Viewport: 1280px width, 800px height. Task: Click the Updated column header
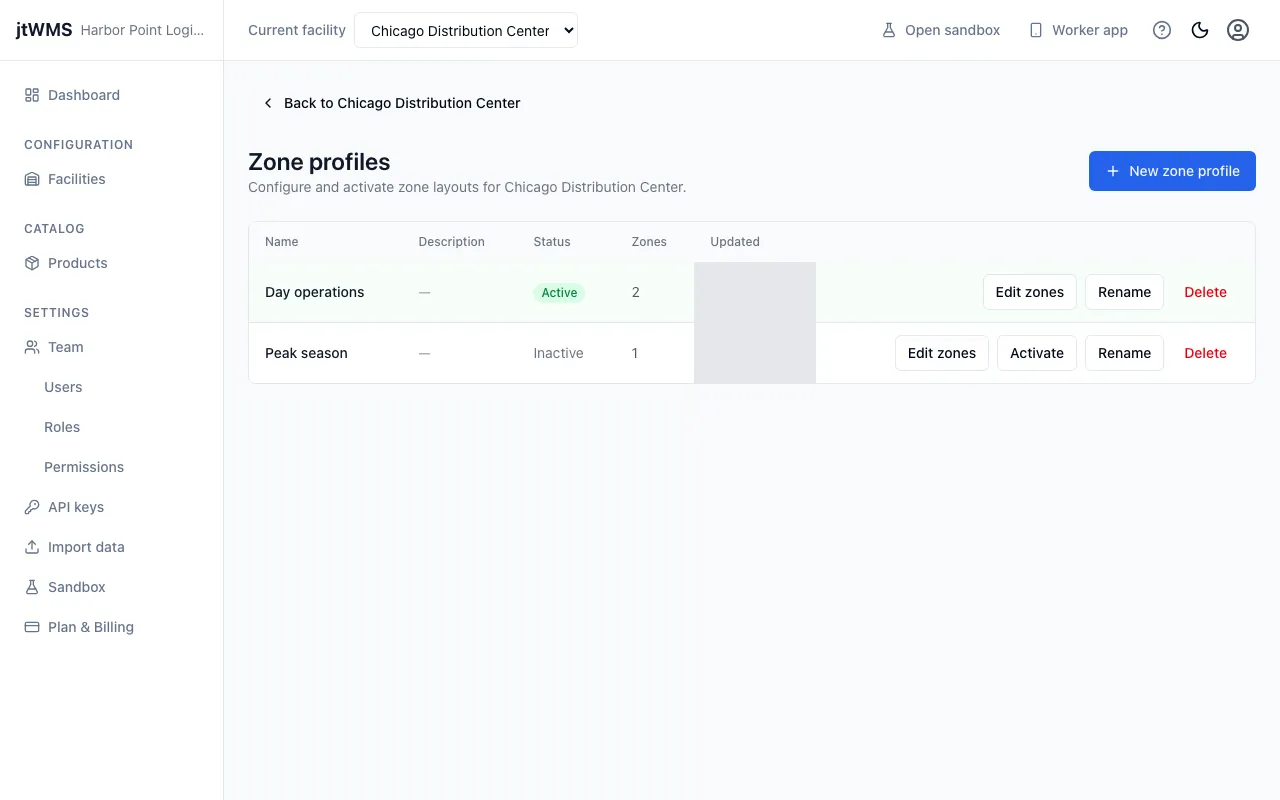[735, 242]
